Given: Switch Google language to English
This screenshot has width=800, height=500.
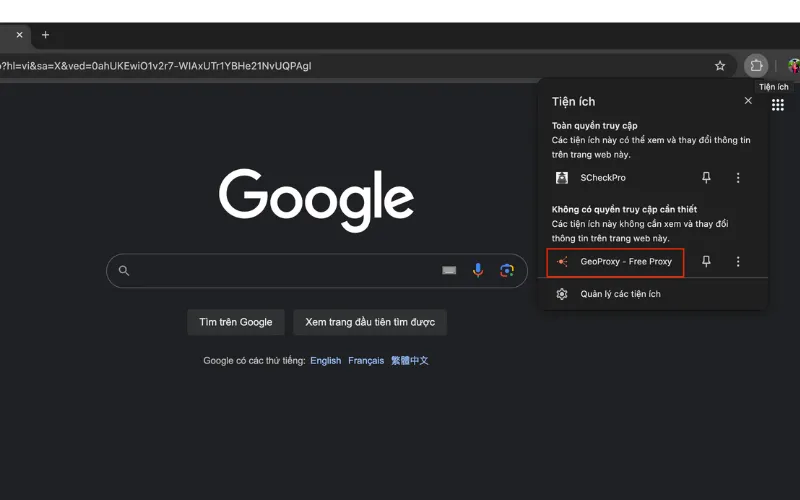Looking at the screenshot, I should point(326,361).
